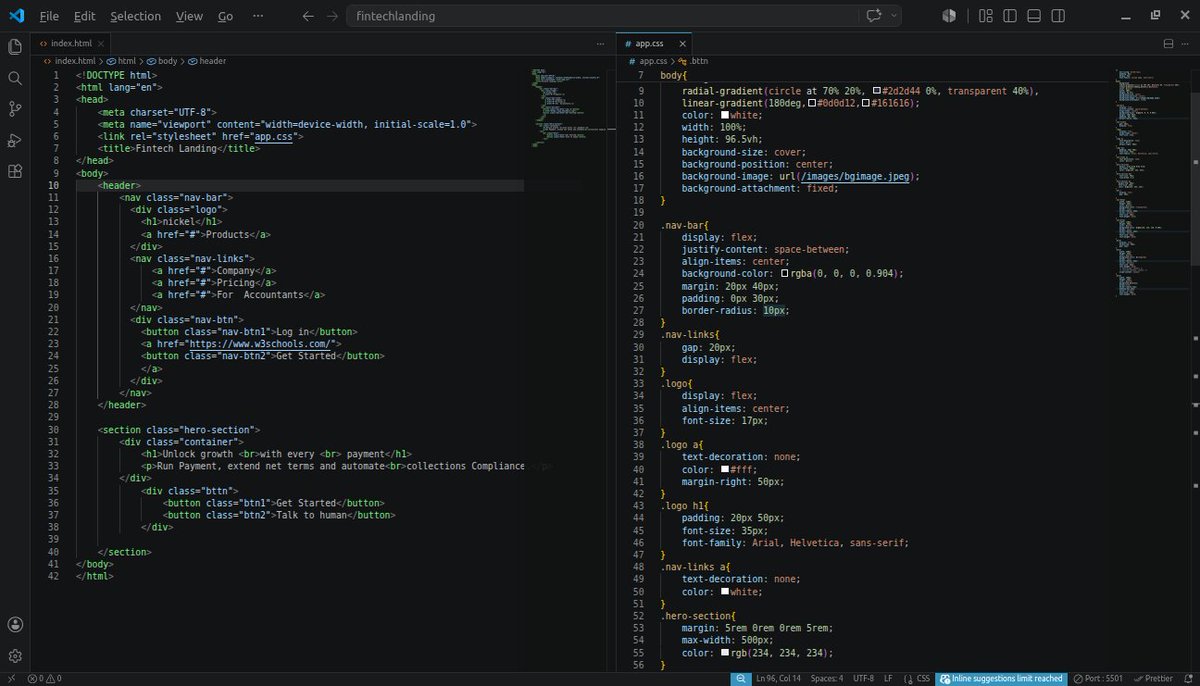Click the hexagon agent icon in title bar

click(948, 16)
